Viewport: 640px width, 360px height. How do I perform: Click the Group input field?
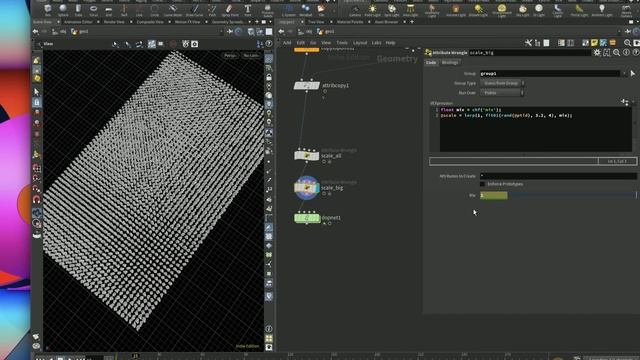click(550, 73)
